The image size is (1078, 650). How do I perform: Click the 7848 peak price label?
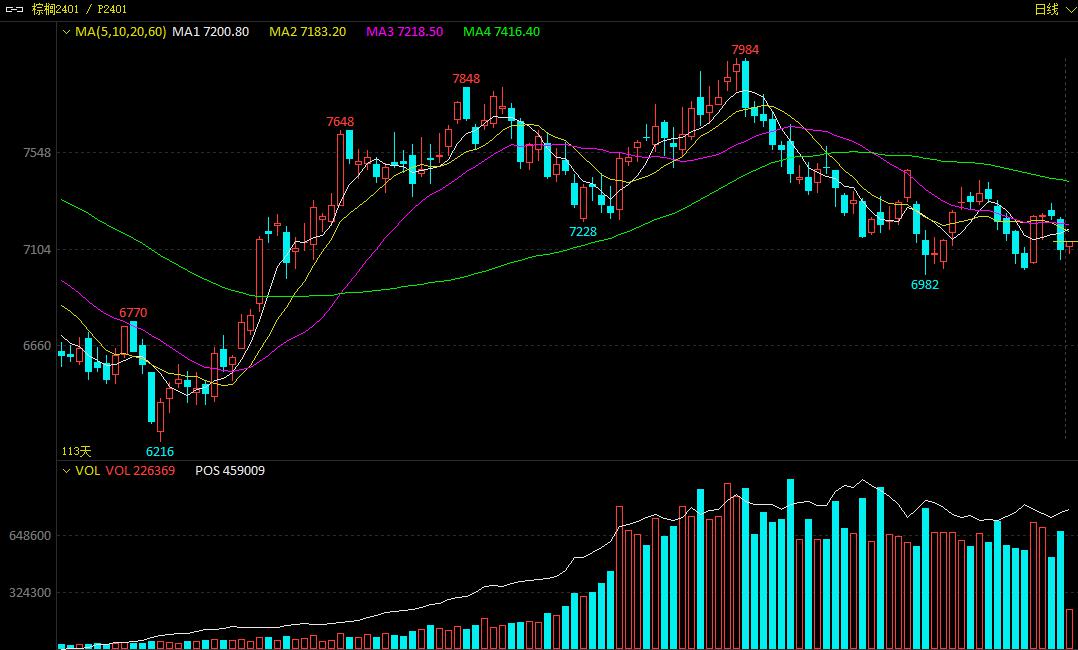(x=466, y=78)
